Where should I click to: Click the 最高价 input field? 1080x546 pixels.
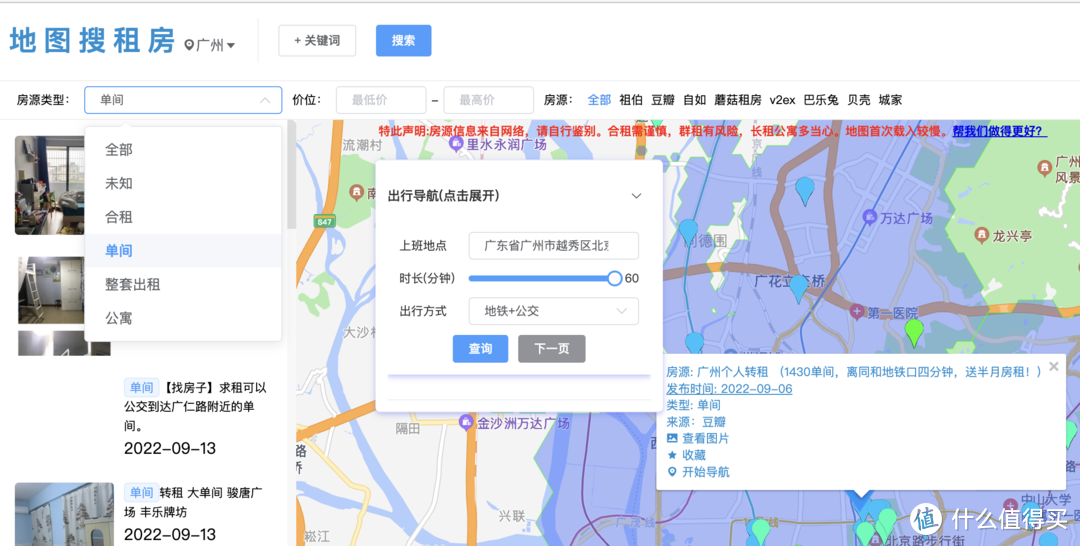coord(488,100)
